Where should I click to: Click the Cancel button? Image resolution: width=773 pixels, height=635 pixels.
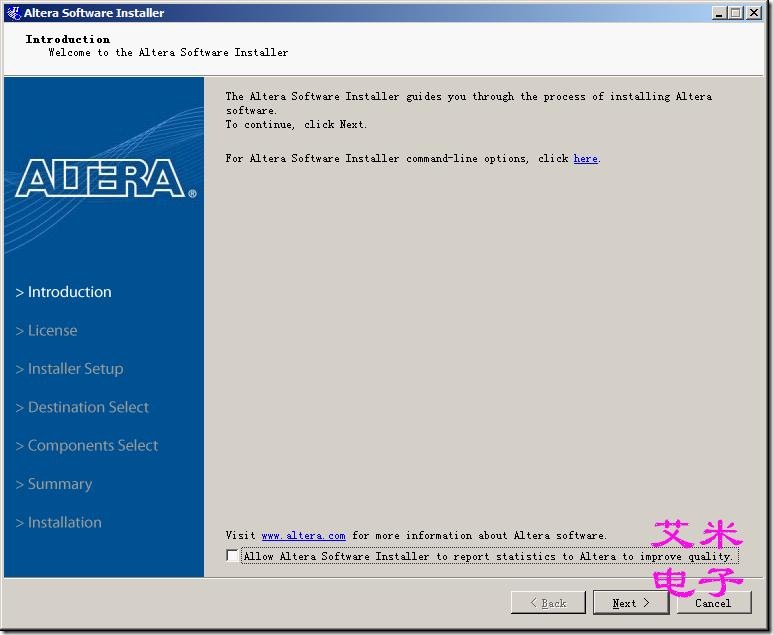coord(713,602)
